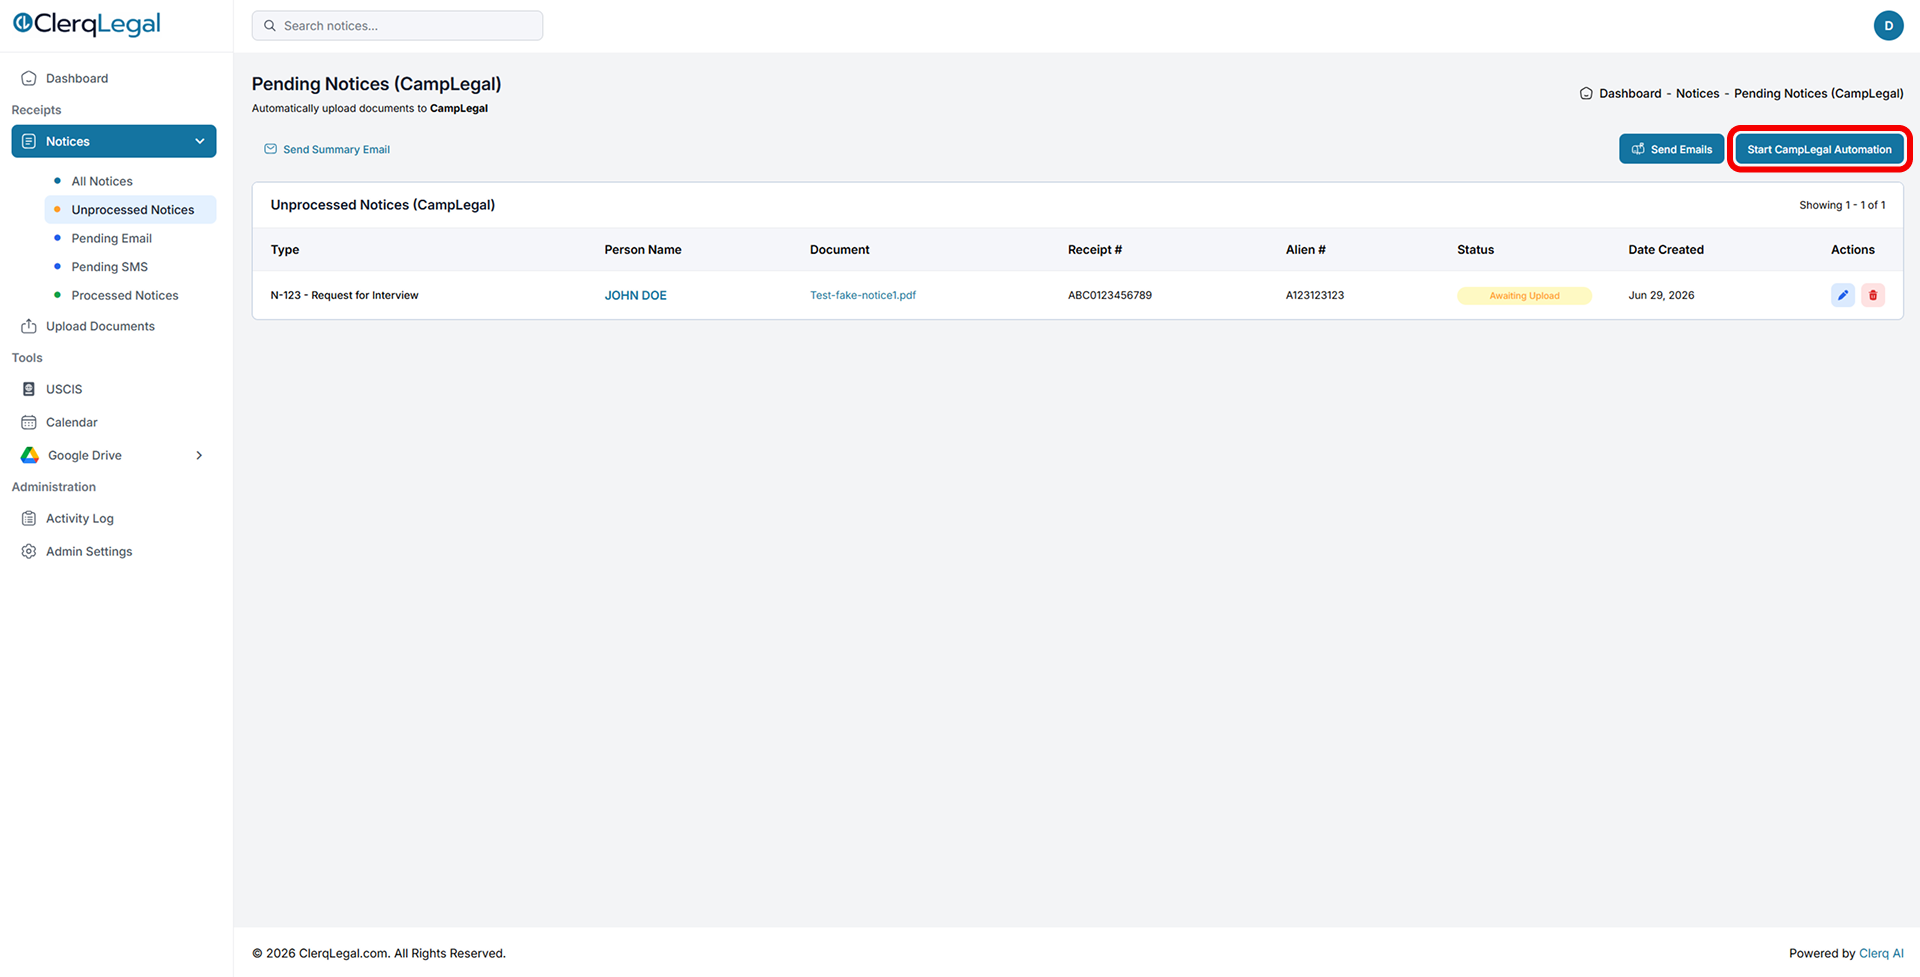
Task: Click the ClerqLegal logo
Action: click(87, 24)
